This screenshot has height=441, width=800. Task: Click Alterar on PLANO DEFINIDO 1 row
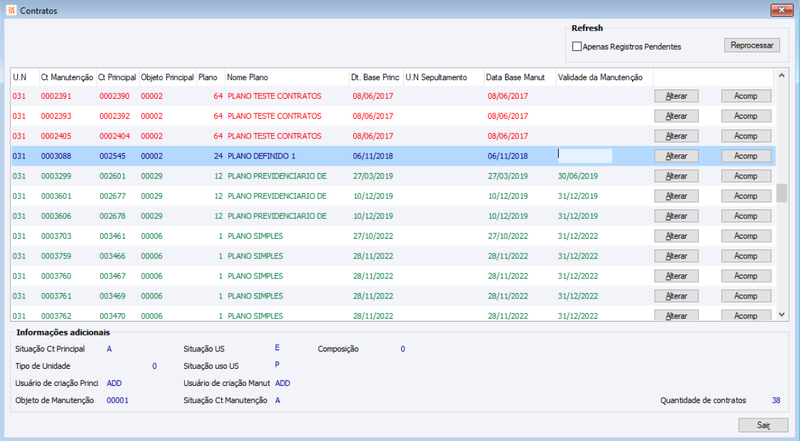[676, 156]
